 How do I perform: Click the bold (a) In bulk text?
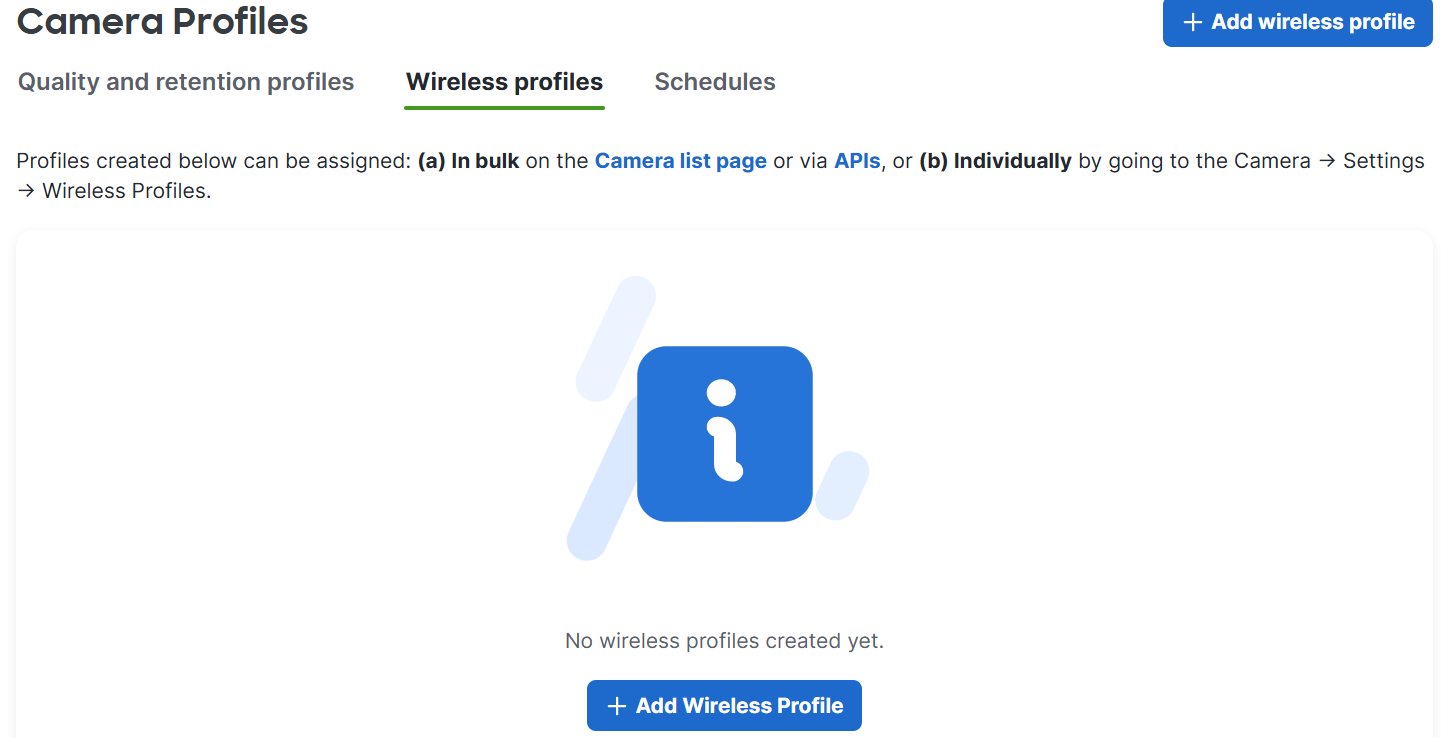468,161
